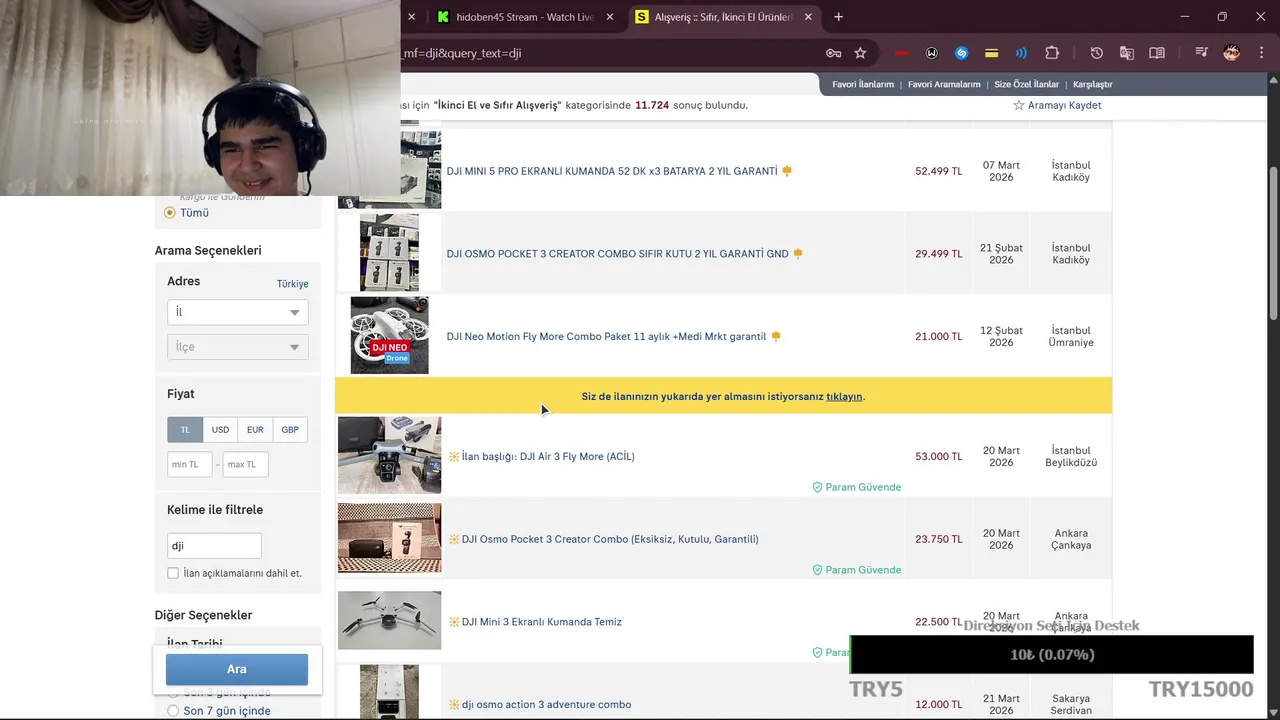Click Param Güvende badge on DJI Air 3 row

(856, 487)
